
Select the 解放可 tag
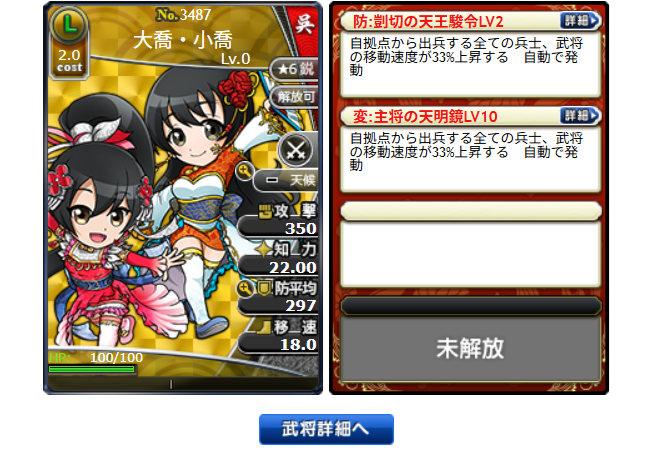[295, 97]
